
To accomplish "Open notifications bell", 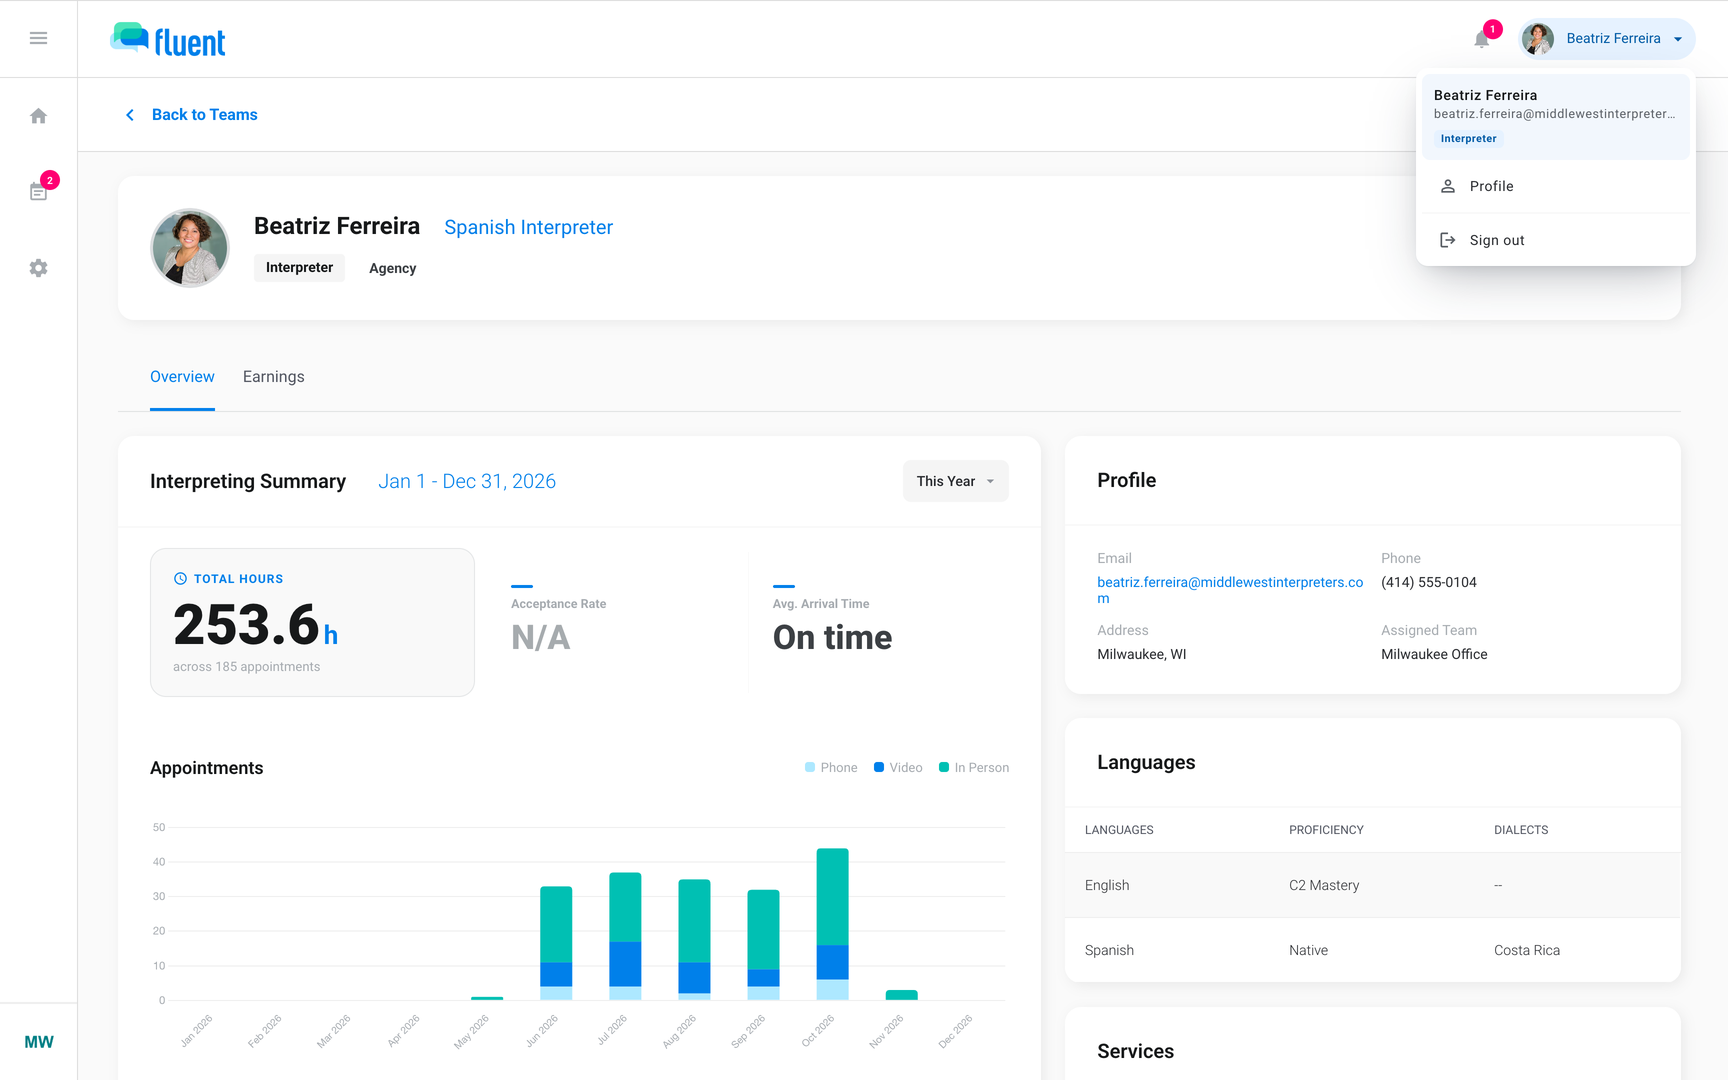I will [1482, 39].
